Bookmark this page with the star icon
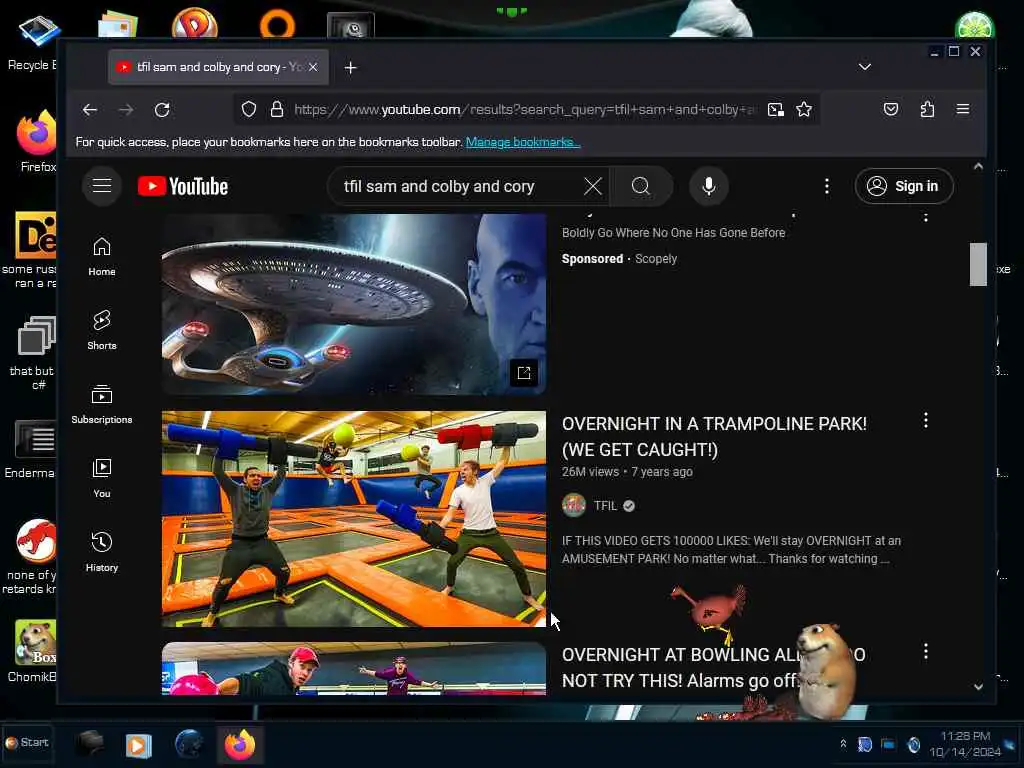This screenshot has height=768, width=1024. [x=804, y=110]
